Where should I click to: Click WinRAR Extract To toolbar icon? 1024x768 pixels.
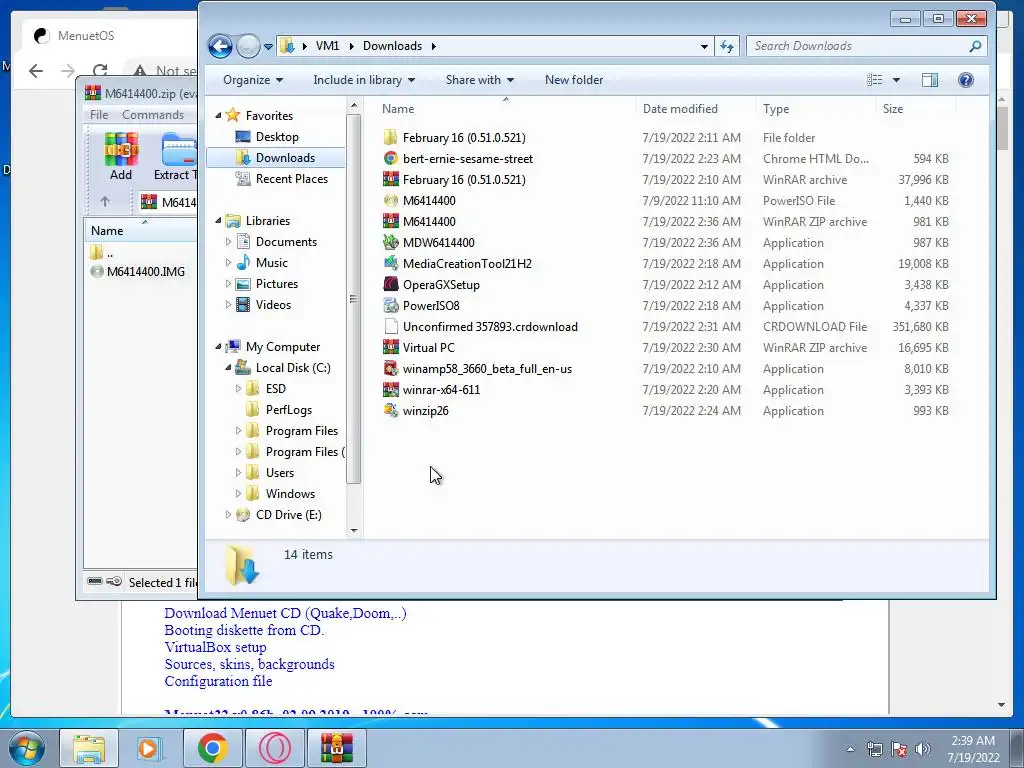(x=175, y=157)
